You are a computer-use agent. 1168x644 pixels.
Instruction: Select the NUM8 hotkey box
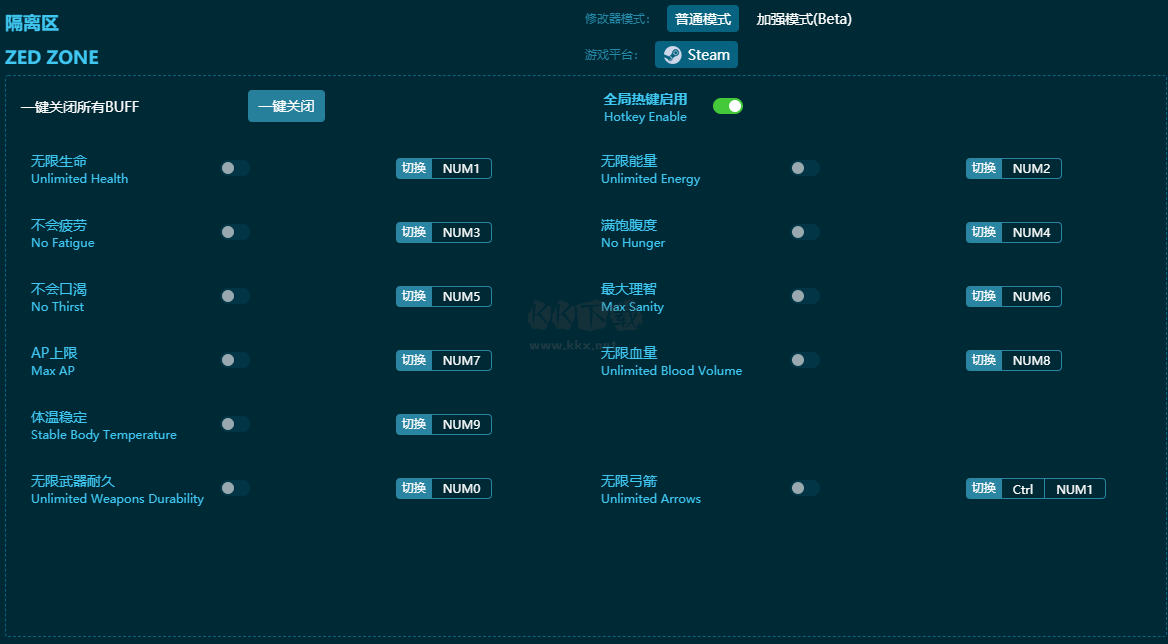coord(1031,361)
